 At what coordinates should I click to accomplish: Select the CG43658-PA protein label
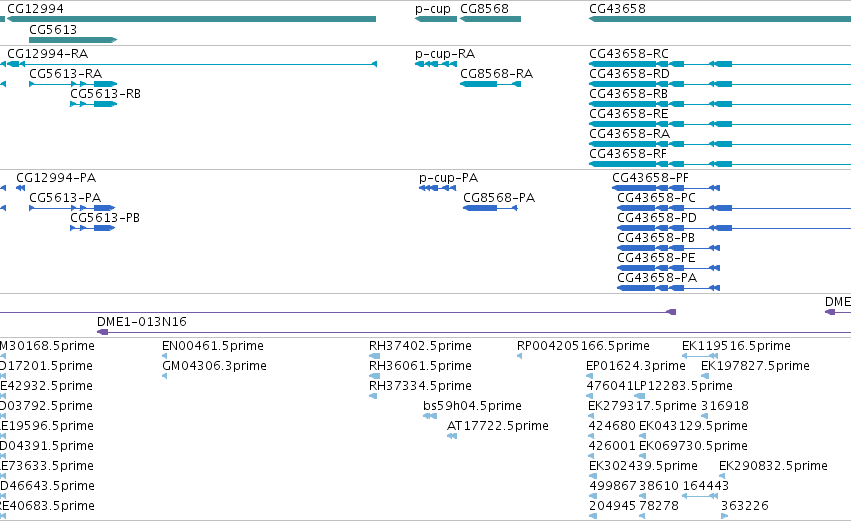pos(657,278)
